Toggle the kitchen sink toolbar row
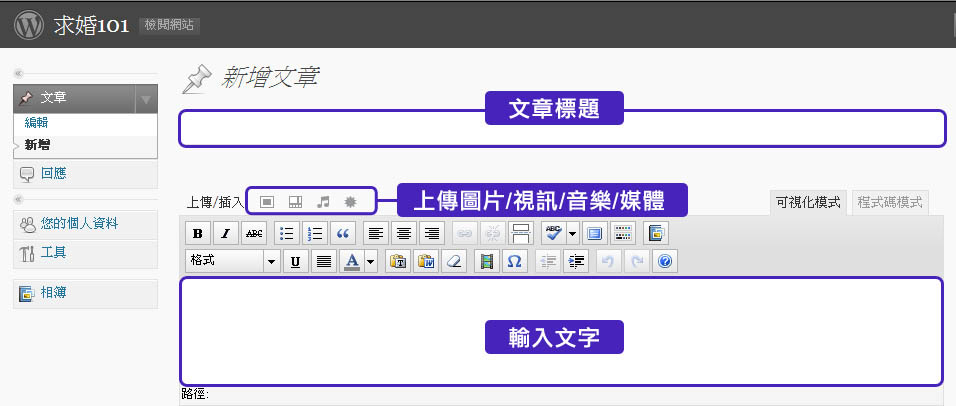The height and width of the screenshot is (406, 956). point(623,234)
